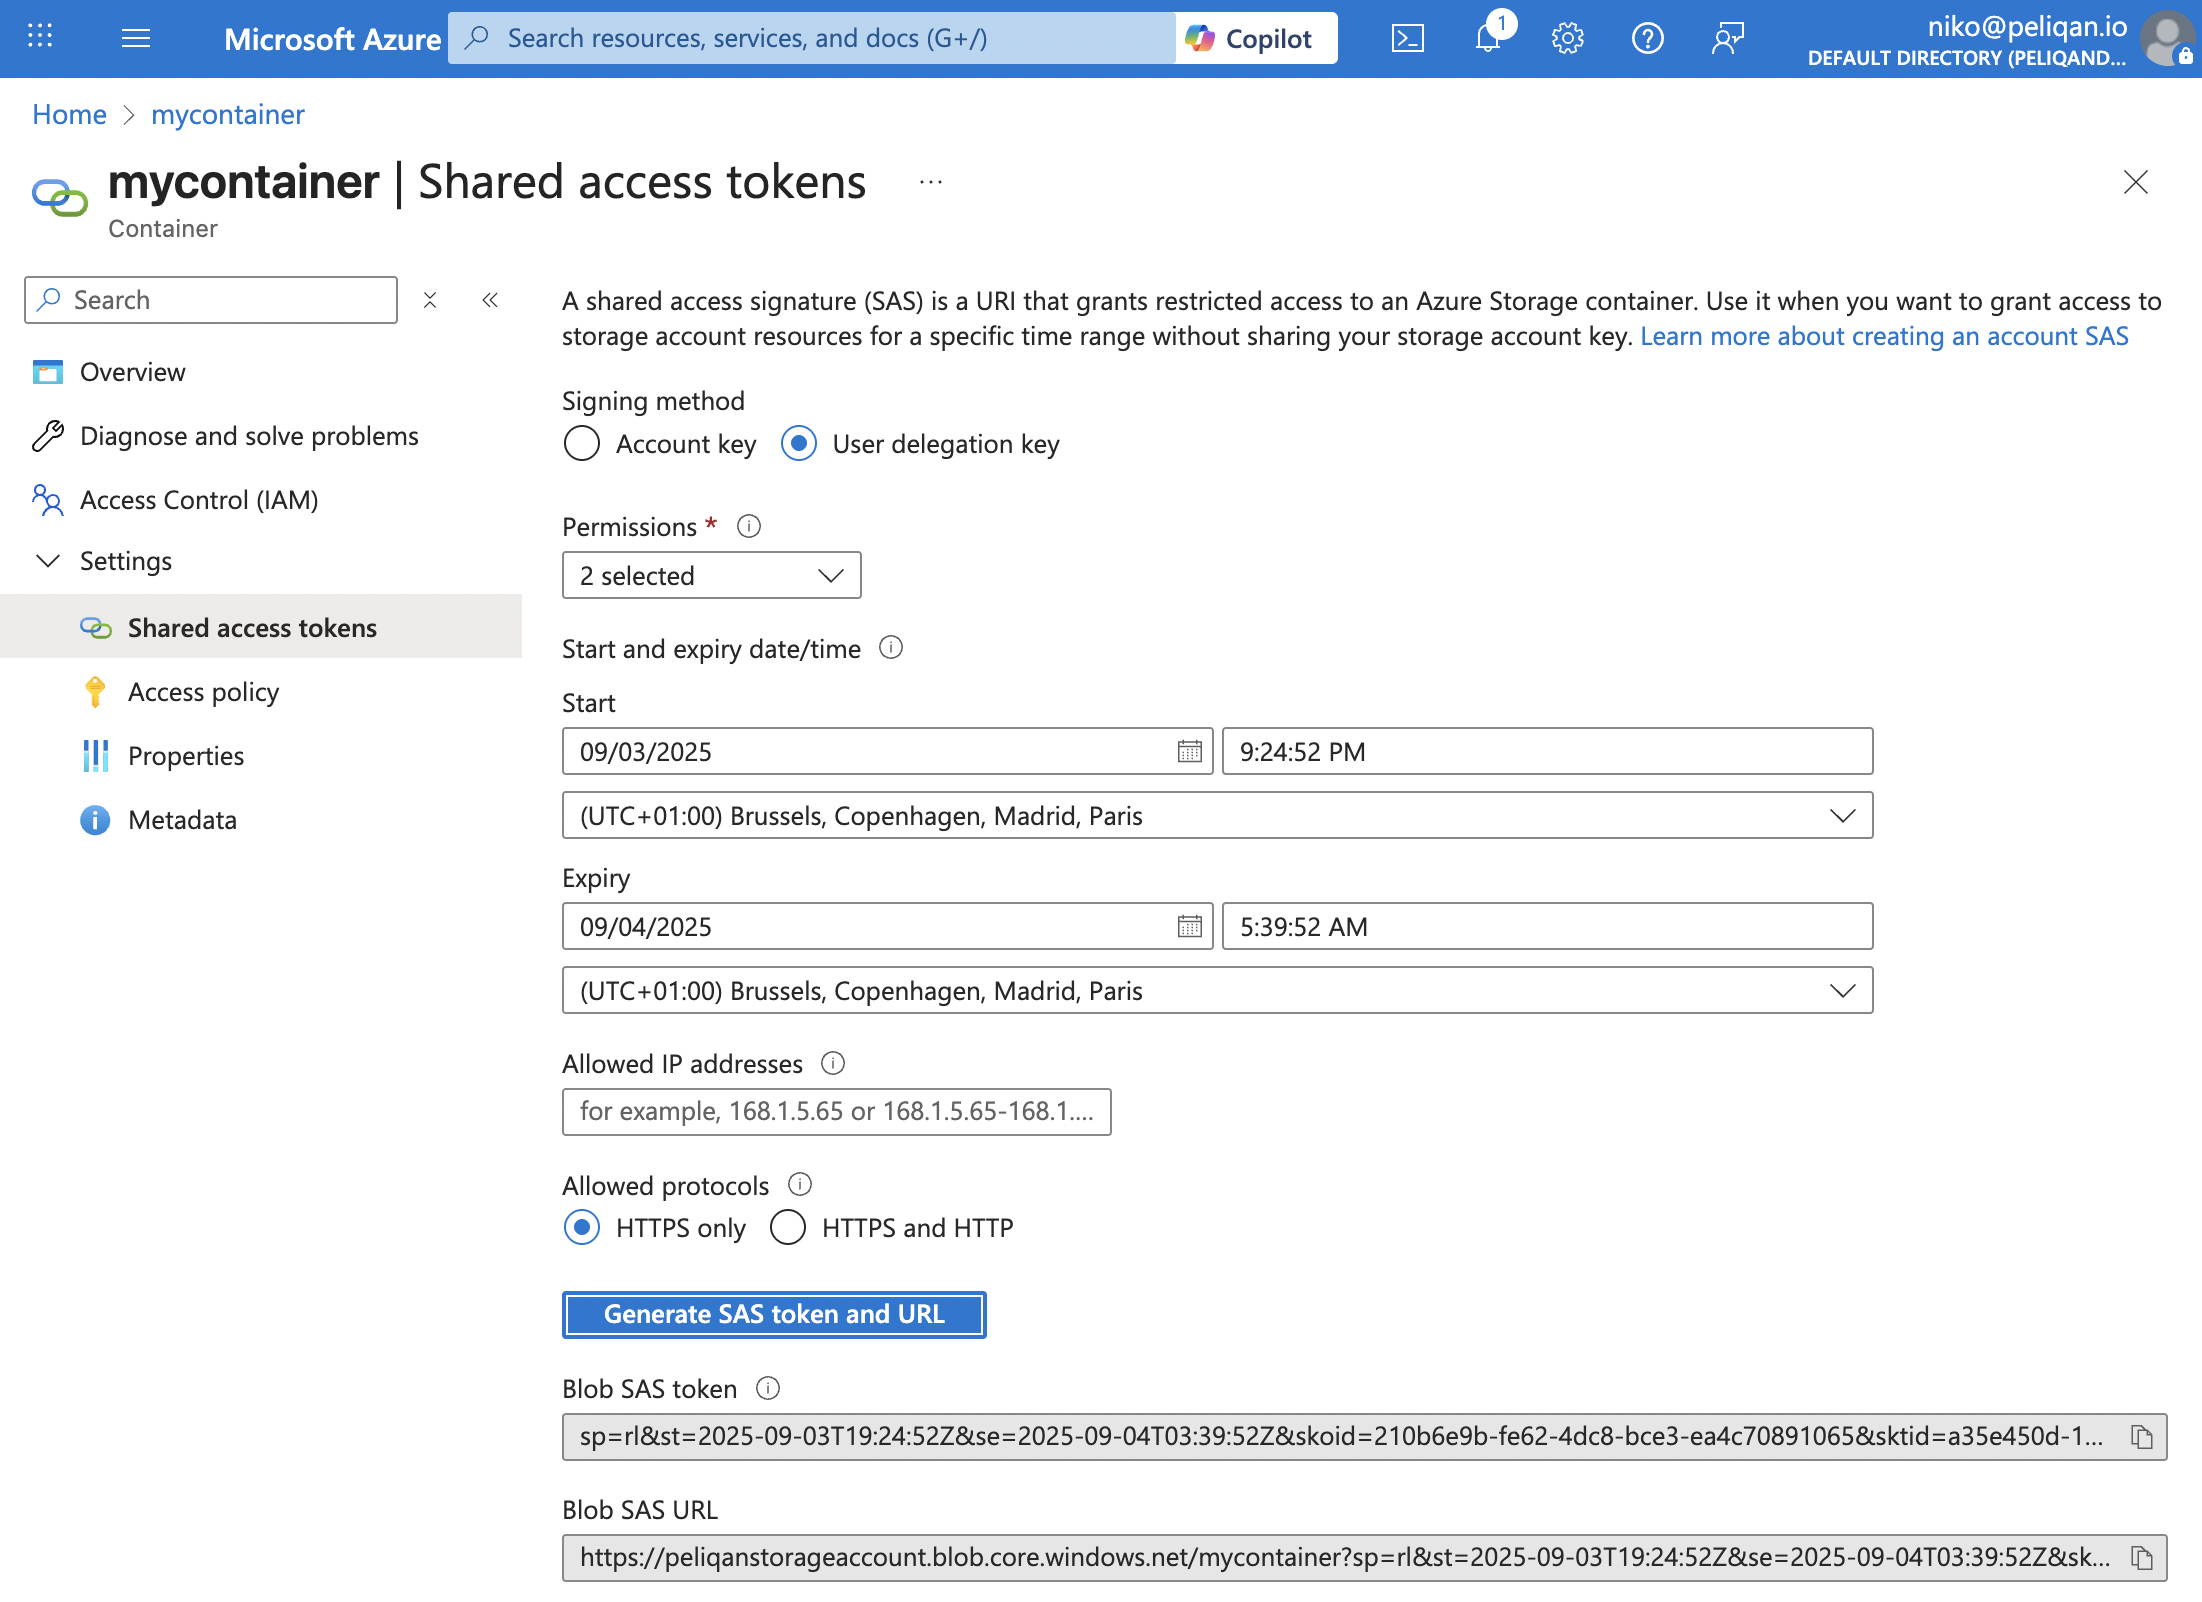Close the Shared access tokens blade
This screenshot has width=2202, height=1602.
coord(2135,182)
